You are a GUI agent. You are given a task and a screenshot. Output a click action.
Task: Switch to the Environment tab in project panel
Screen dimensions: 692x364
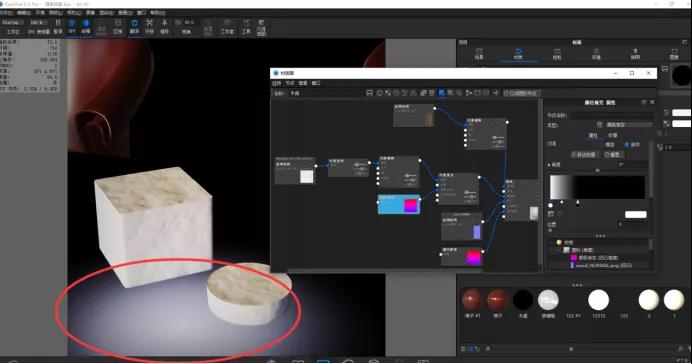pos(596,54)
